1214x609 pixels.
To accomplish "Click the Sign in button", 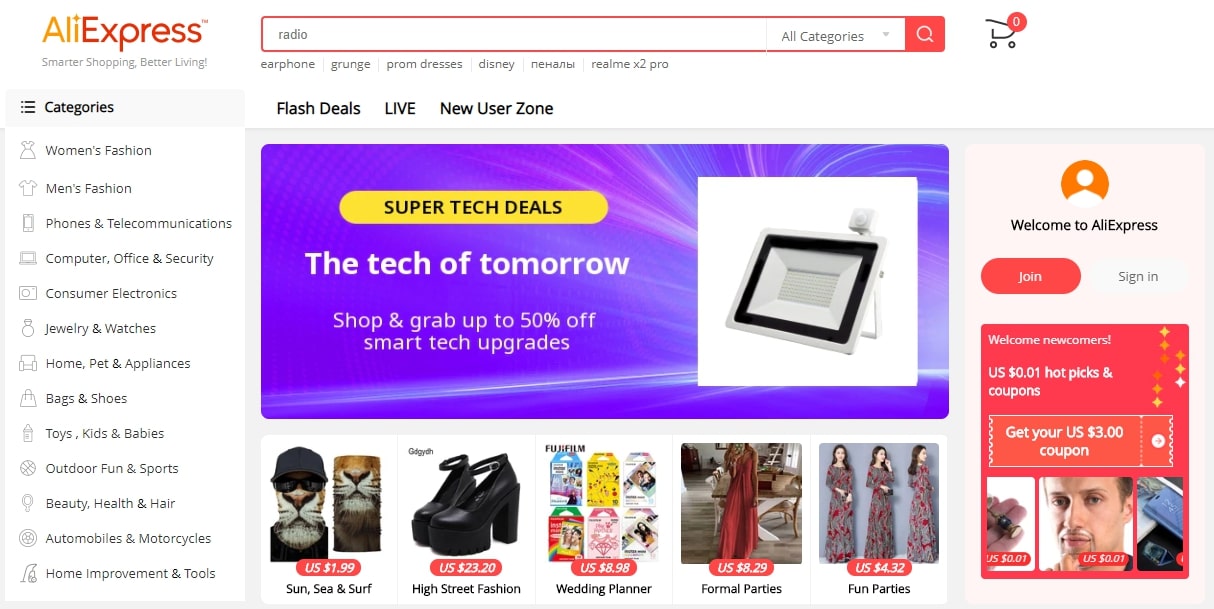I will click(1138, 276).
